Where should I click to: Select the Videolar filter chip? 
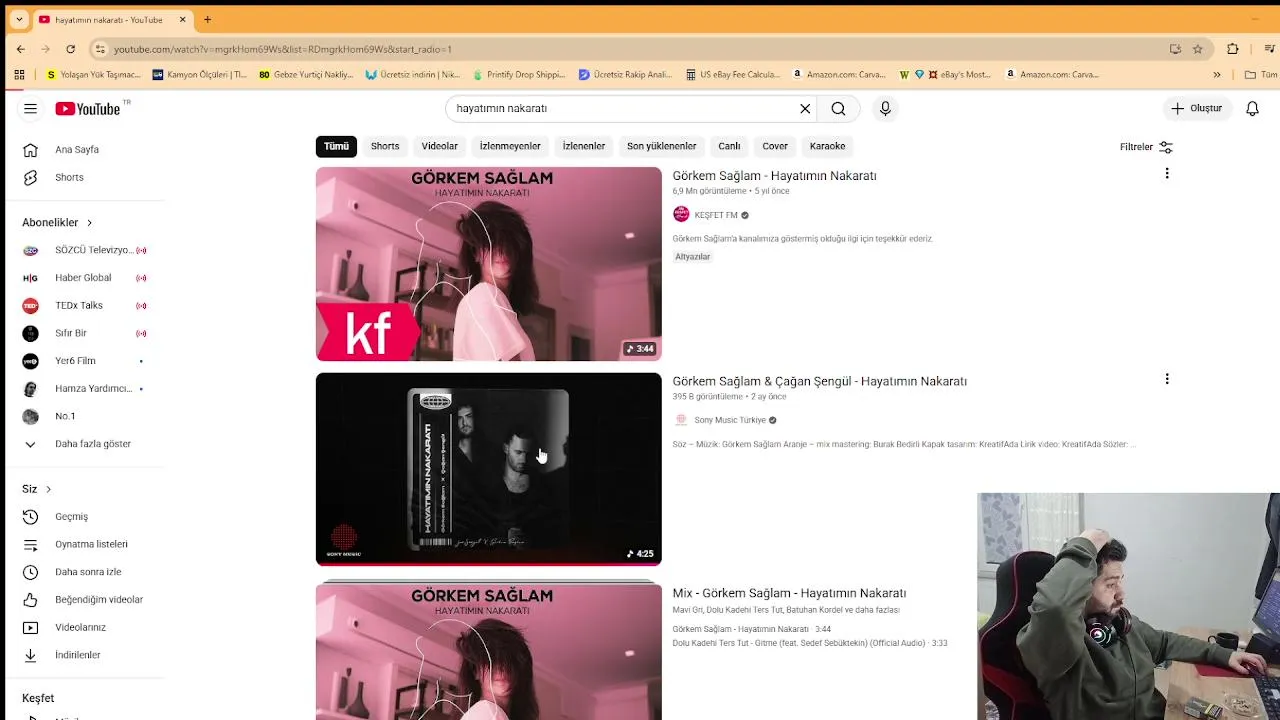[439, 146]
